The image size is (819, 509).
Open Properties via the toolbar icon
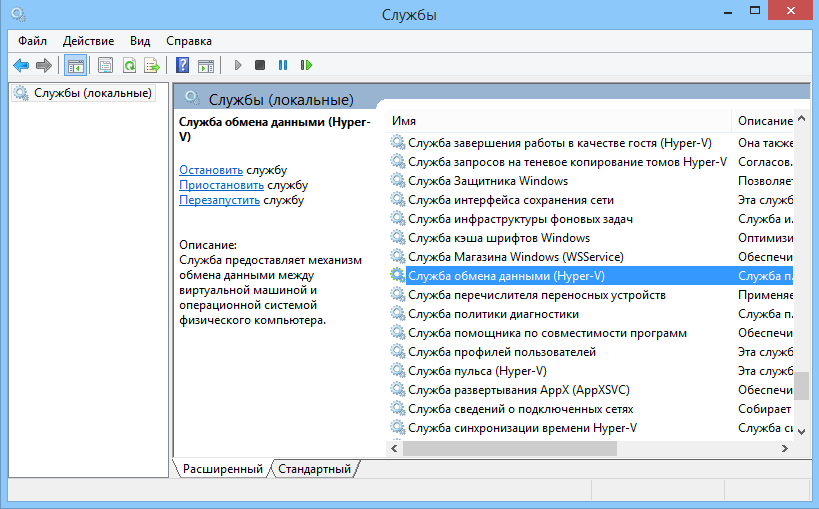tap(105, 65)
